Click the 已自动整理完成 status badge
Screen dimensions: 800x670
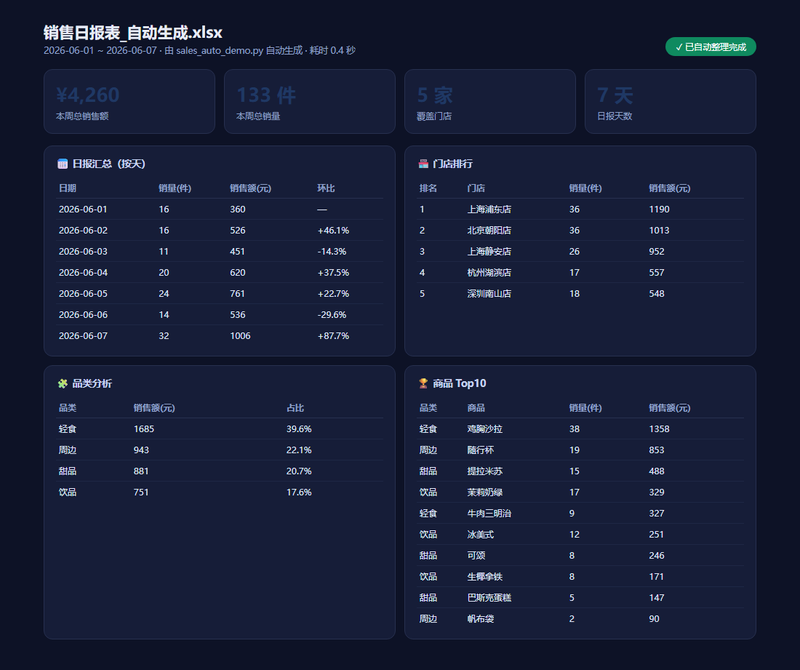[x=710, y=47]
